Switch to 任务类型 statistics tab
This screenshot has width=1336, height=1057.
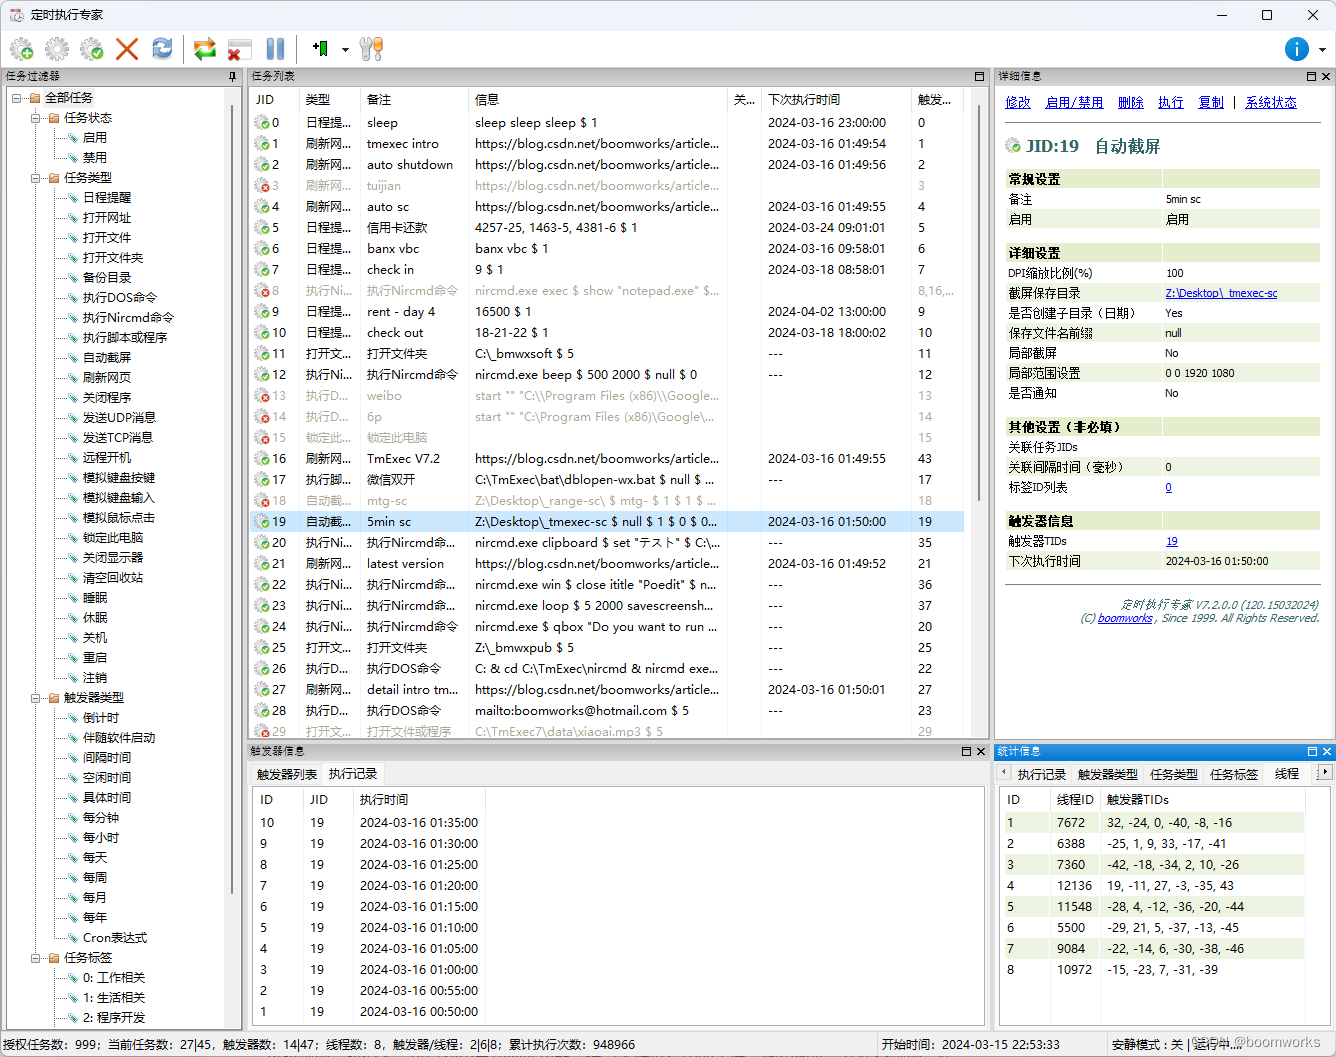[1174, 774]
